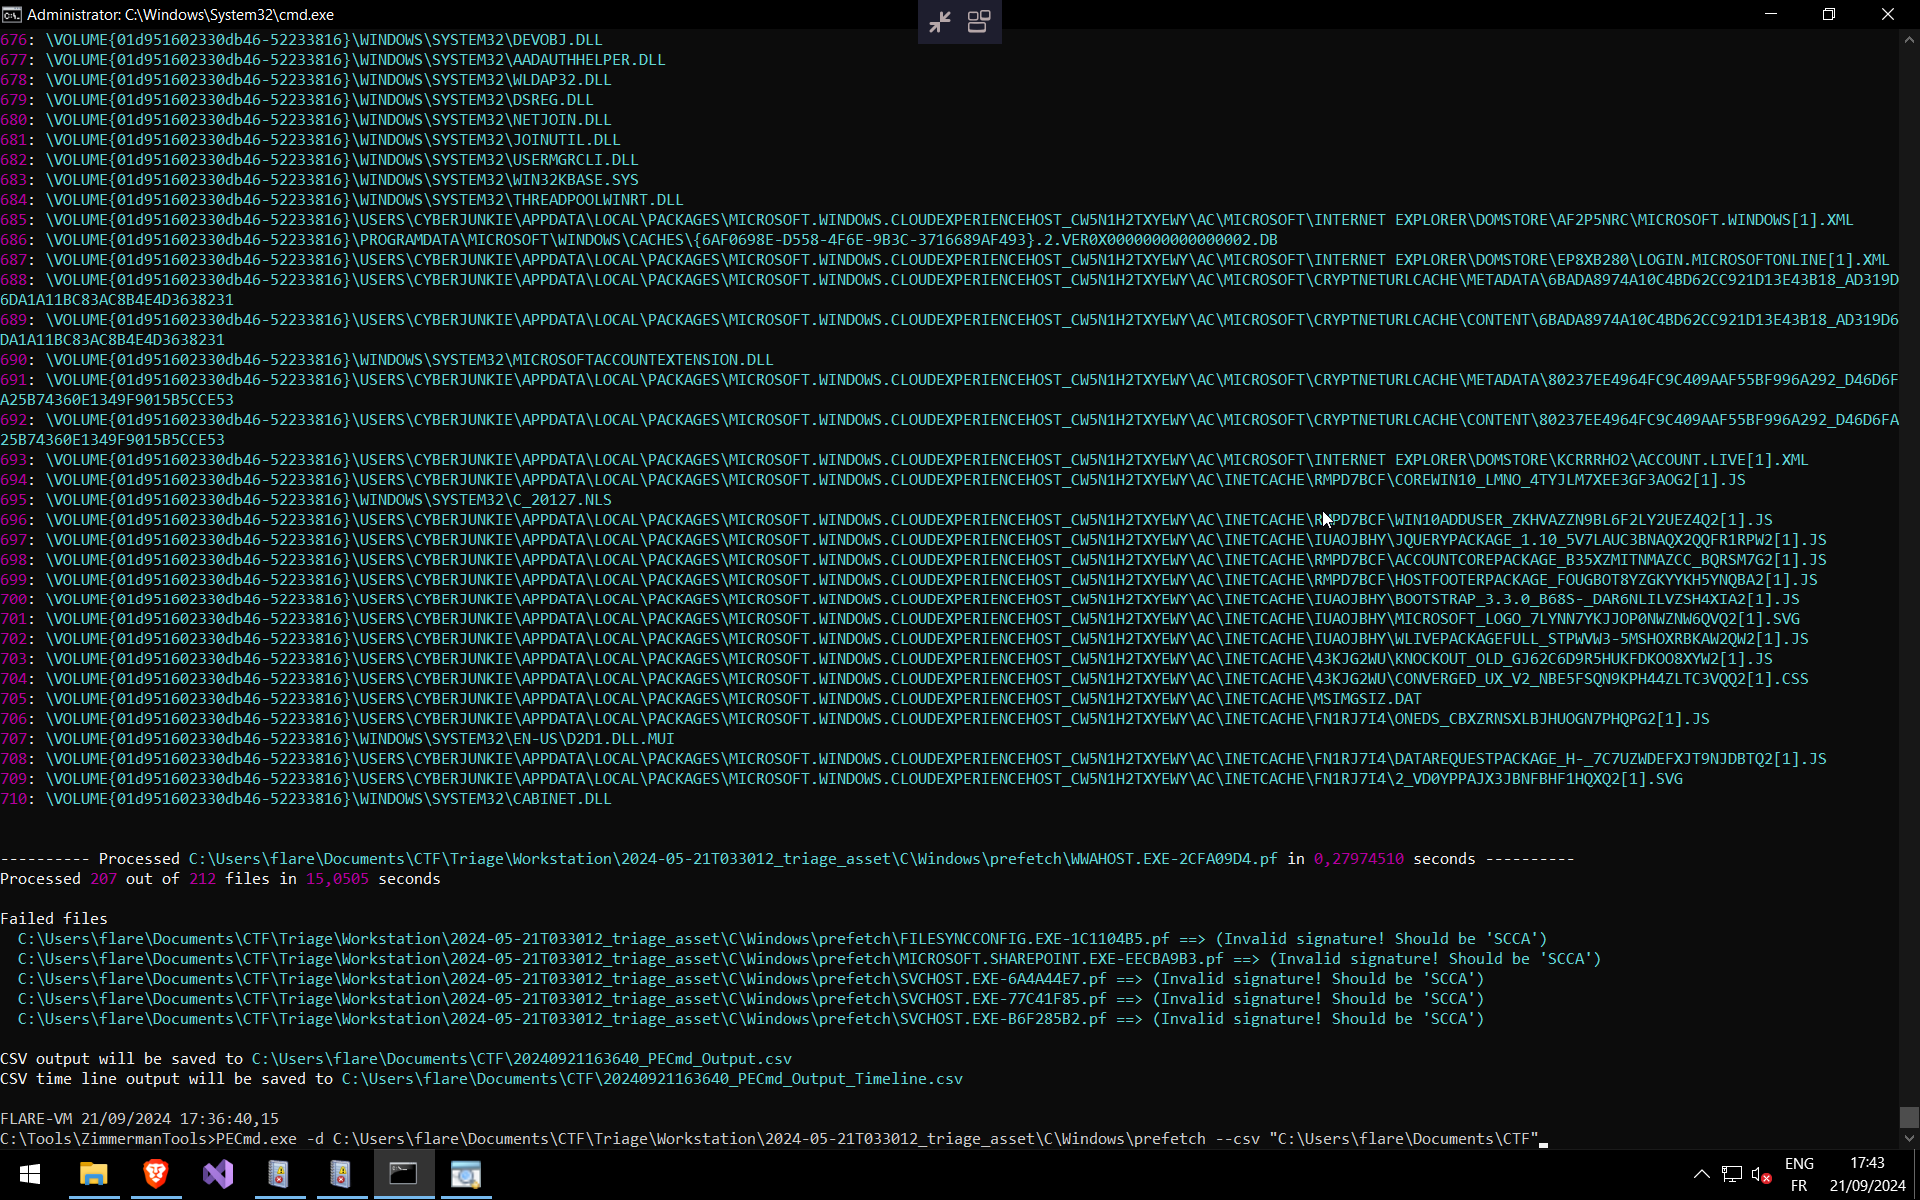
Task: Click the PECmd_Output.csv save path
Action: click(x=521, y=1059)
